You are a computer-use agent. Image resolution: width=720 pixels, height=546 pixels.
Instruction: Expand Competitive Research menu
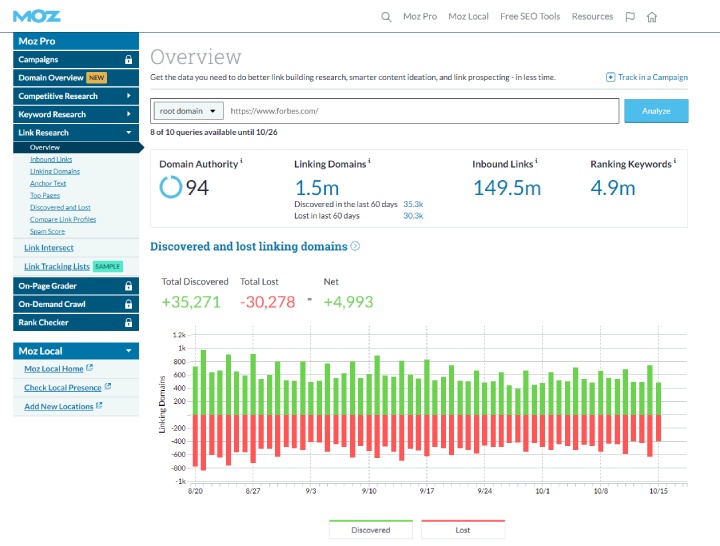76,96
